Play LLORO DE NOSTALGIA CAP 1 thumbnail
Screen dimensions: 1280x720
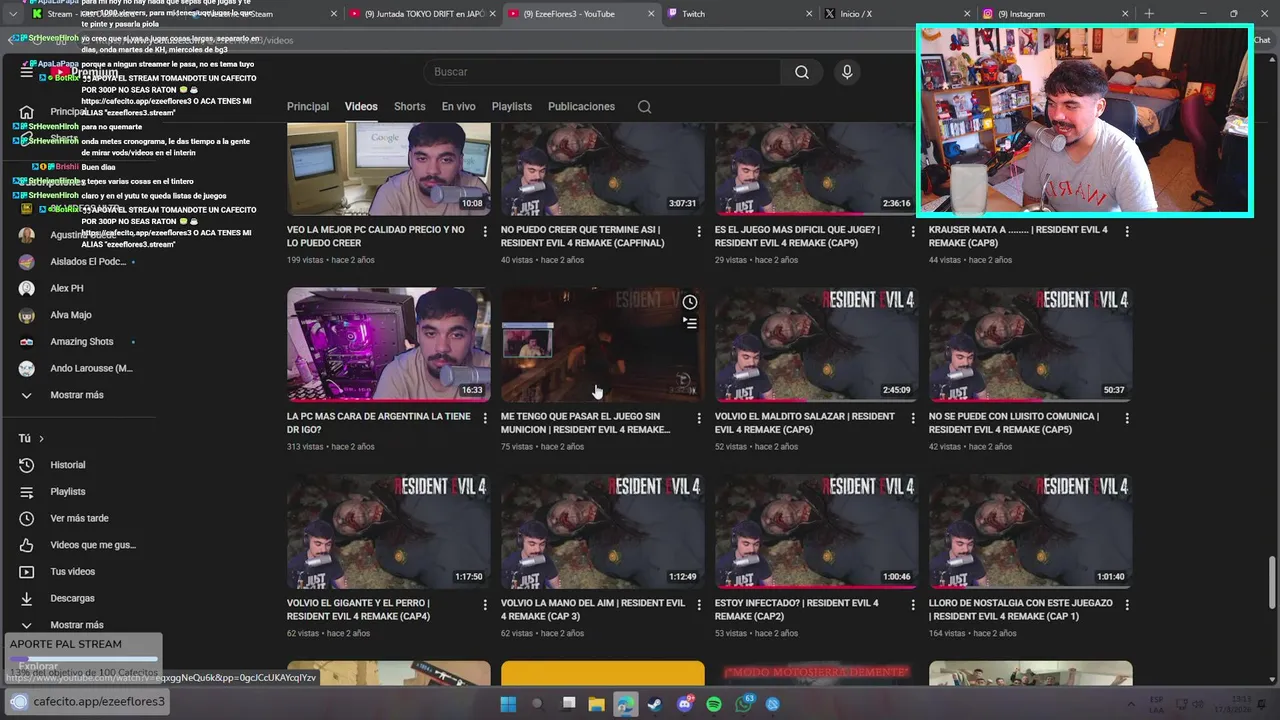pyautogui.click(x=1031, y=532)
